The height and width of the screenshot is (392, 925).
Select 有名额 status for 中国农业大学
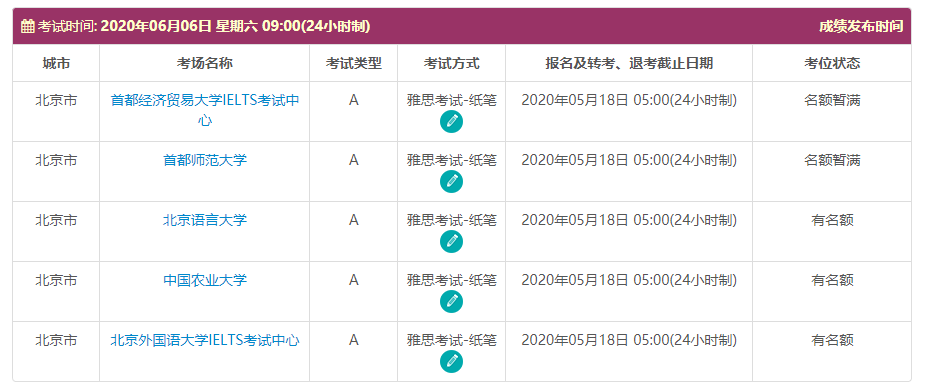click(x=832, y=280)
